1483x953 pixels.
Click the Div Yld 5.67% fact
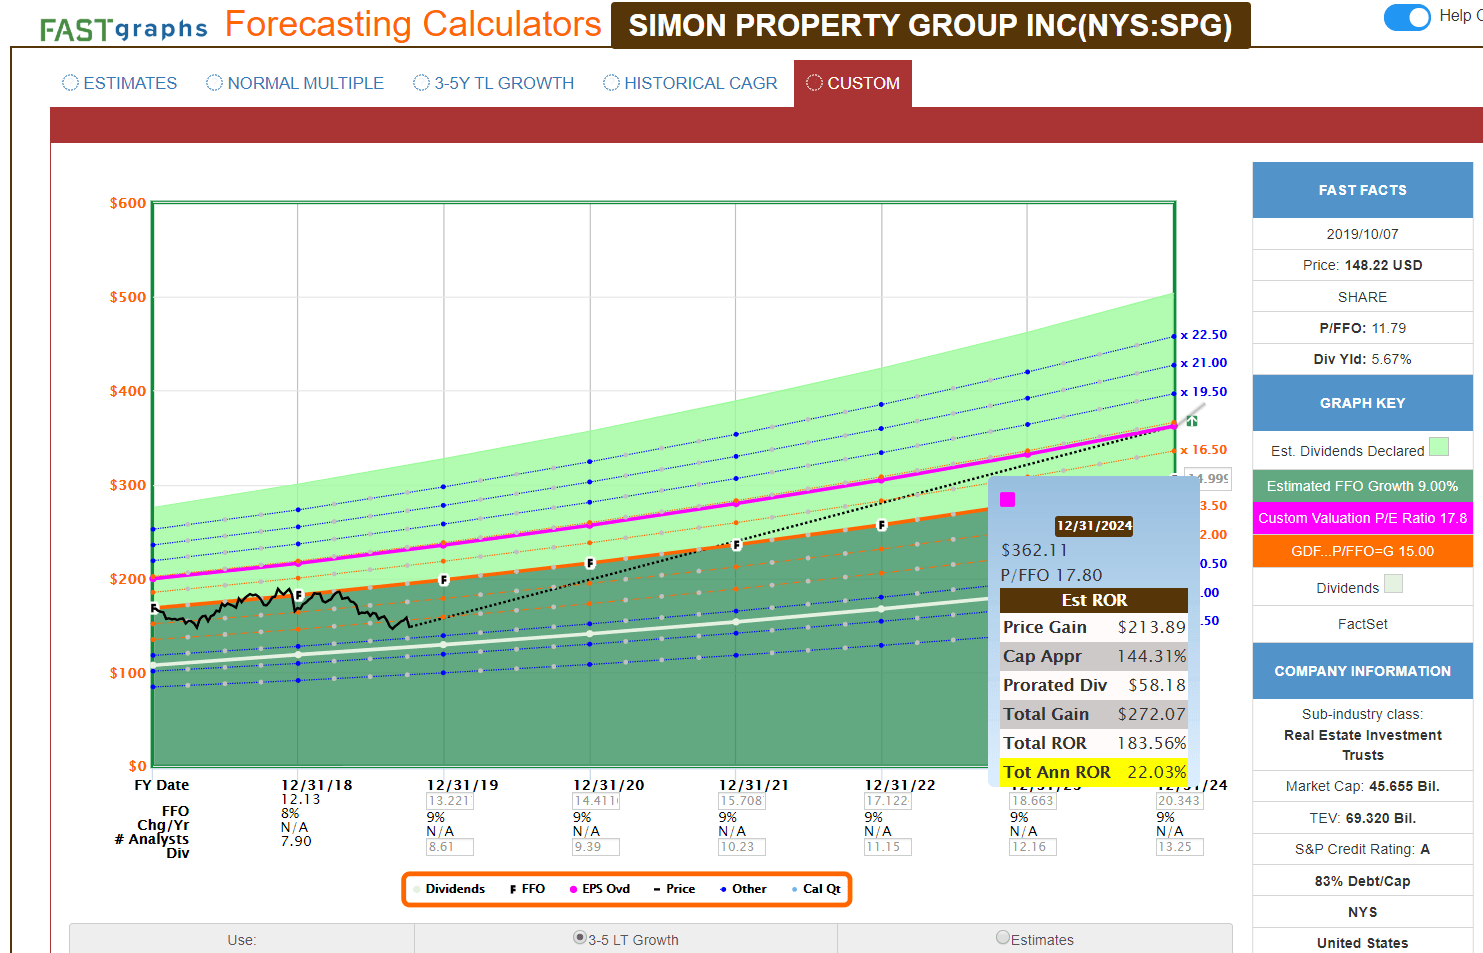[1362, 359]
